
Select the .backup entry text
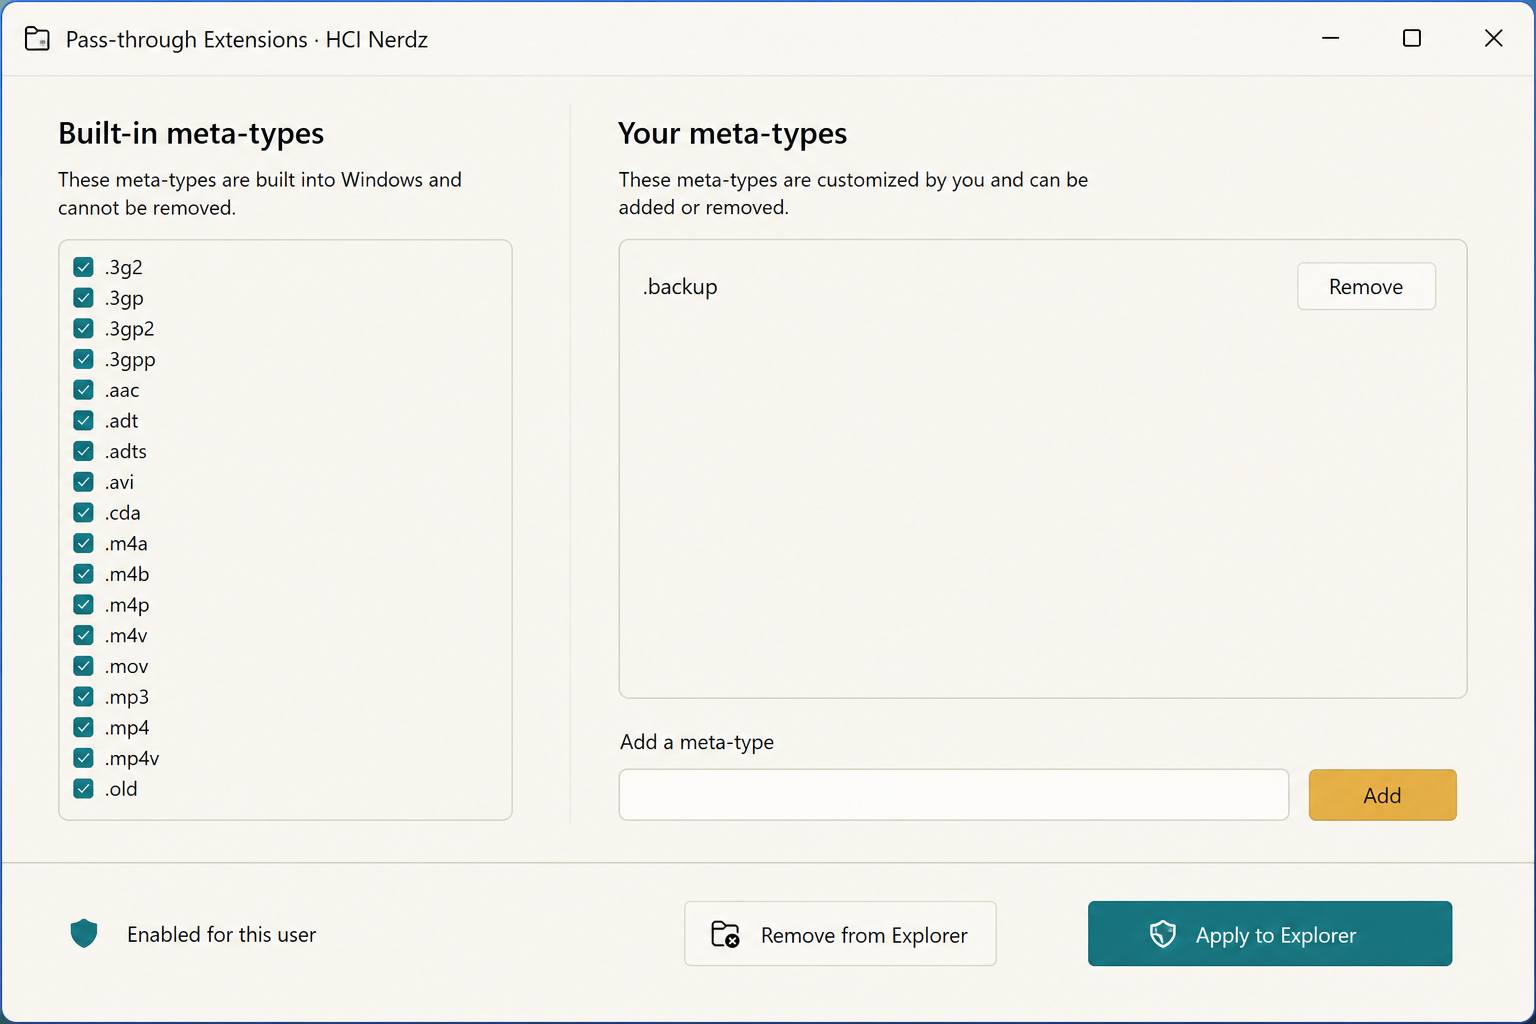680,287
